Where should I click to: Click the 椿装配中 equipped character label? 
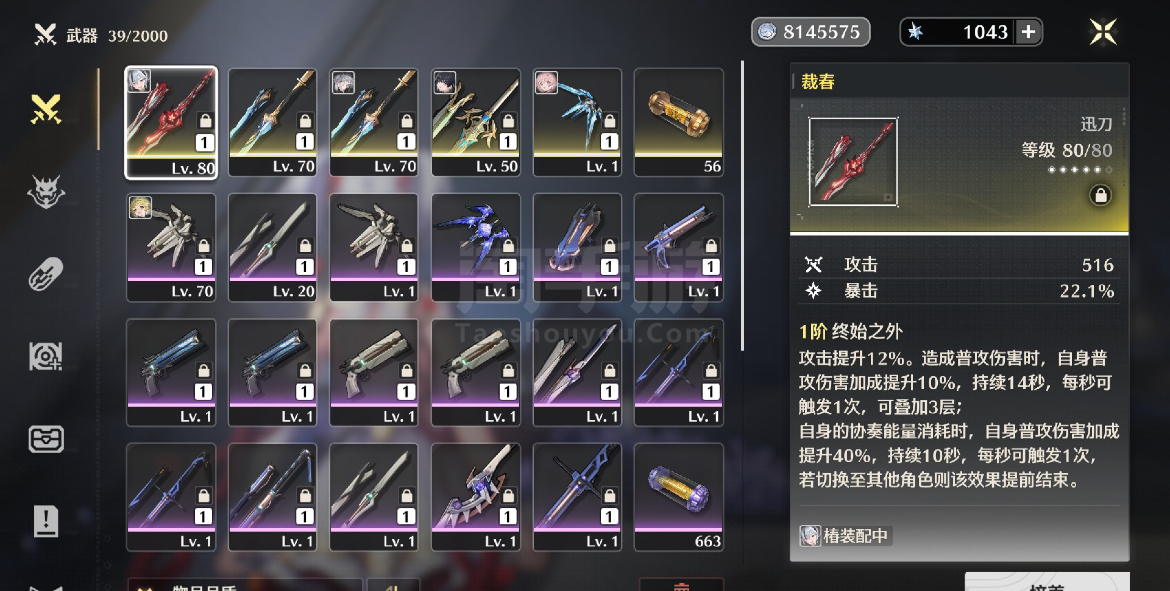(845, 536)
